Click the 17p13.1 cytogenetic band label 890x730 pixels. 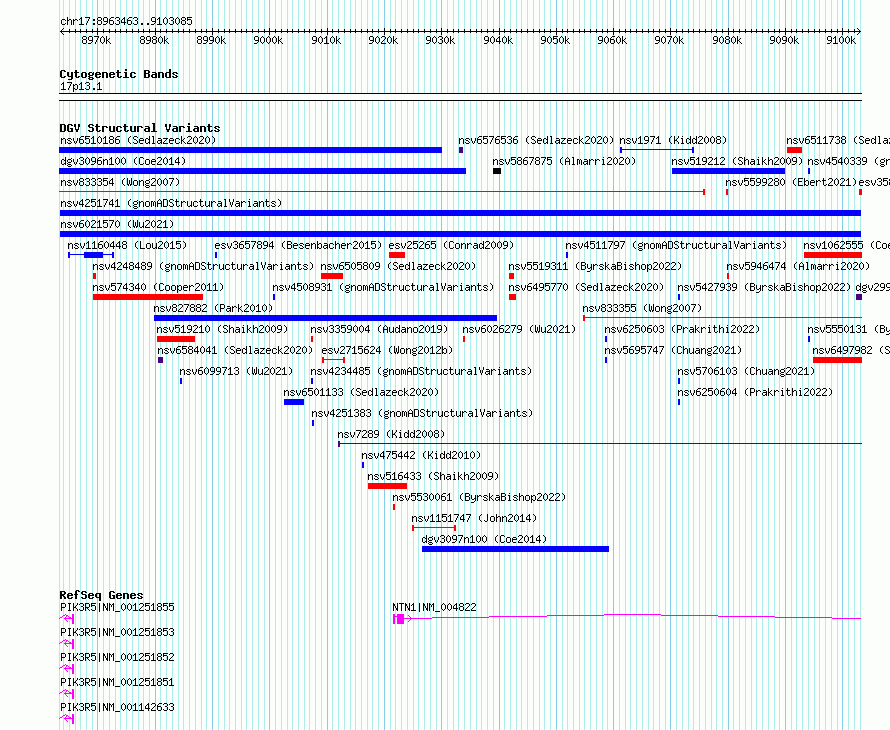tap(81, 87)
